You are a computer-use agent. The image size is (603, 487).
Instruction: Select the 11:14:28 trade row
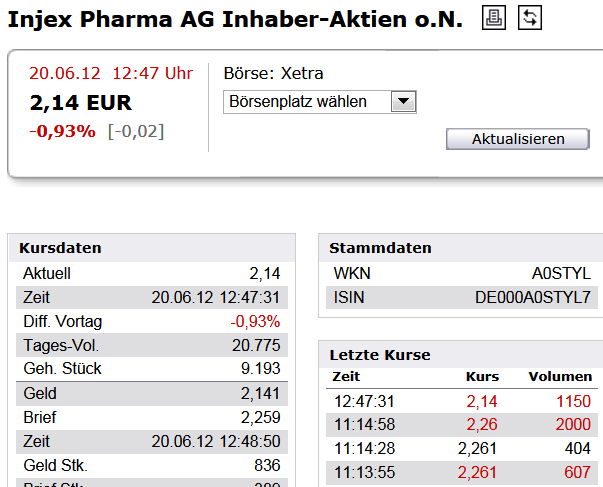point(463,447)
